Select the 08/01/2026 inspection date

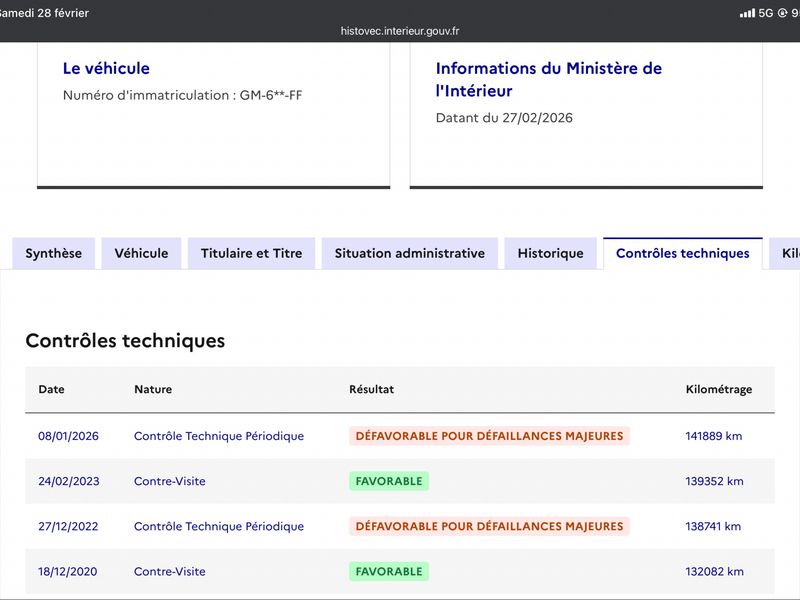[69, 436]
